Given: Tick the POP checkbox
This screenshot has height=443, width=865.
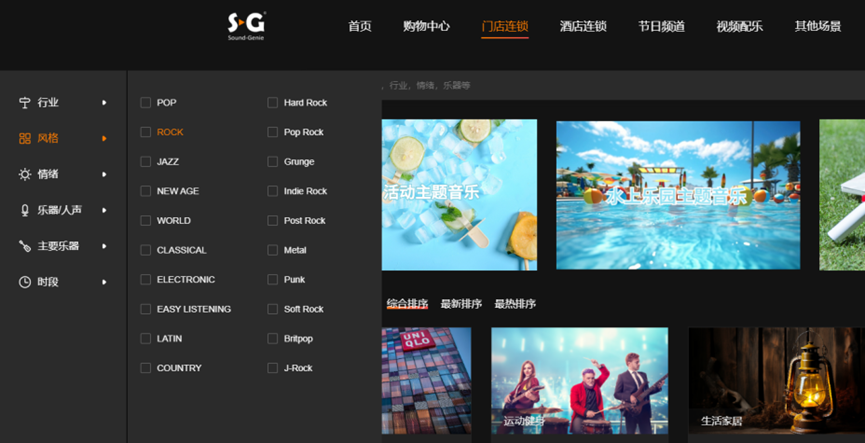Looking at the screenshot, I should coord(146,103).
